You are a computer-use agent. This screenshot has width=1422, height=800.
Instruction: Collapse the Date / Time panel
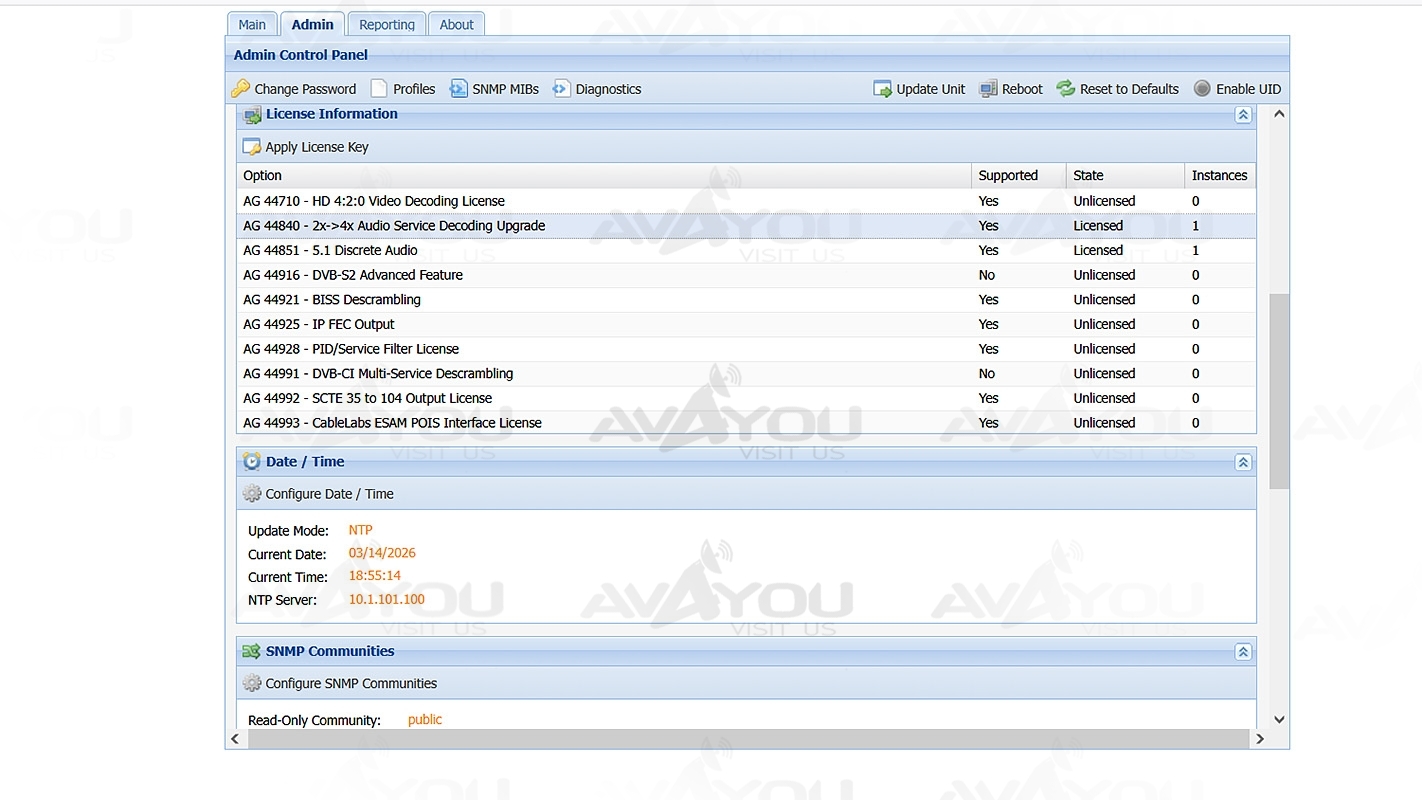pyautogui.click(x=1243, y=462)
